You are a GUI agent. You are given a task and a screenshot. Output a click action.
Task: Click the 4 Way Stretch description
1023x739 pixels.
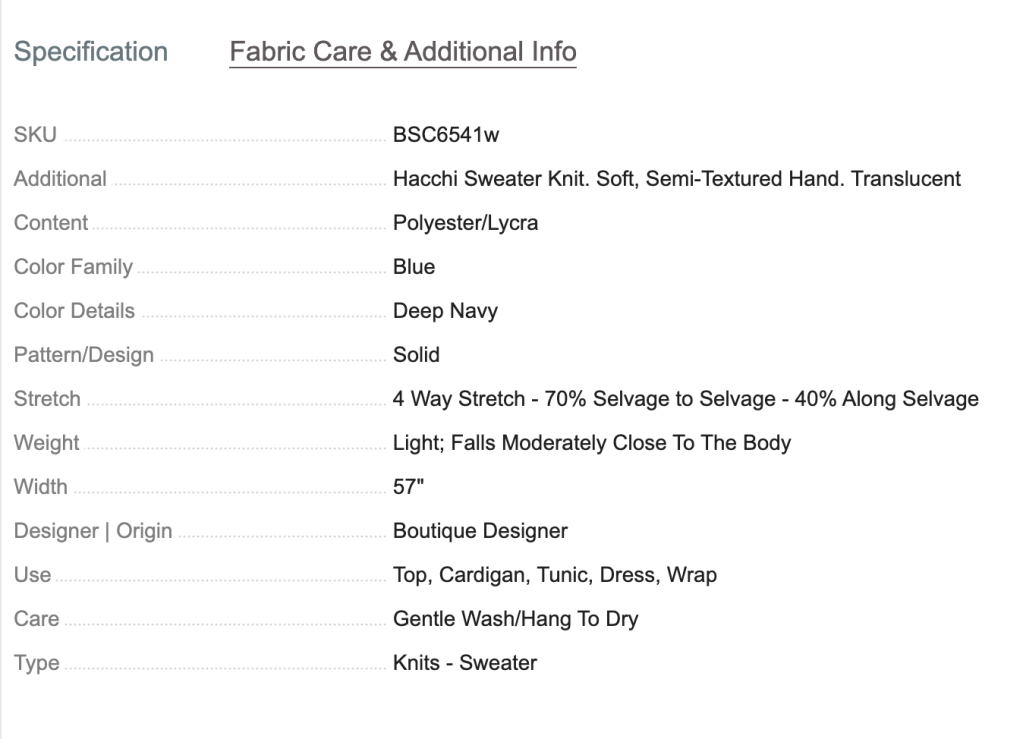685,399
